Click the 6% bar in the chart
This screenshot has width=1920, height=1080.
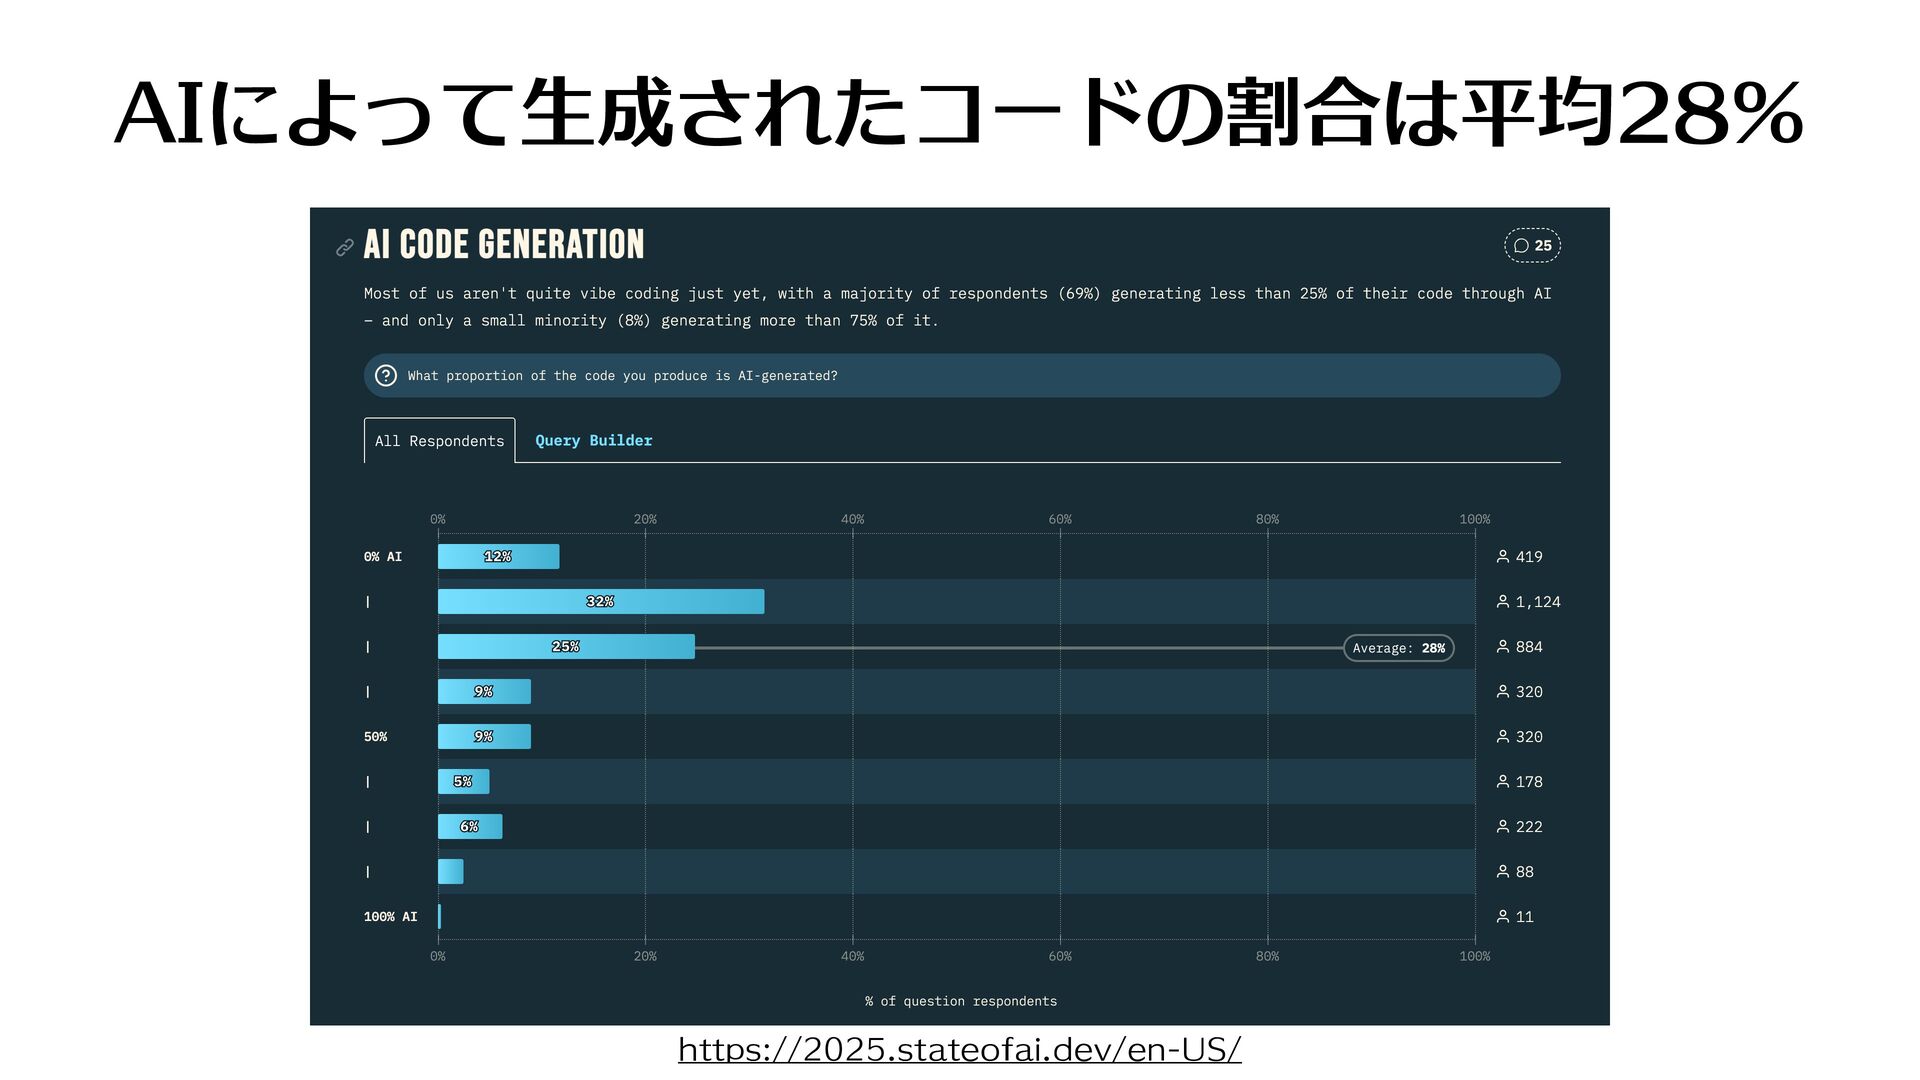470,827
